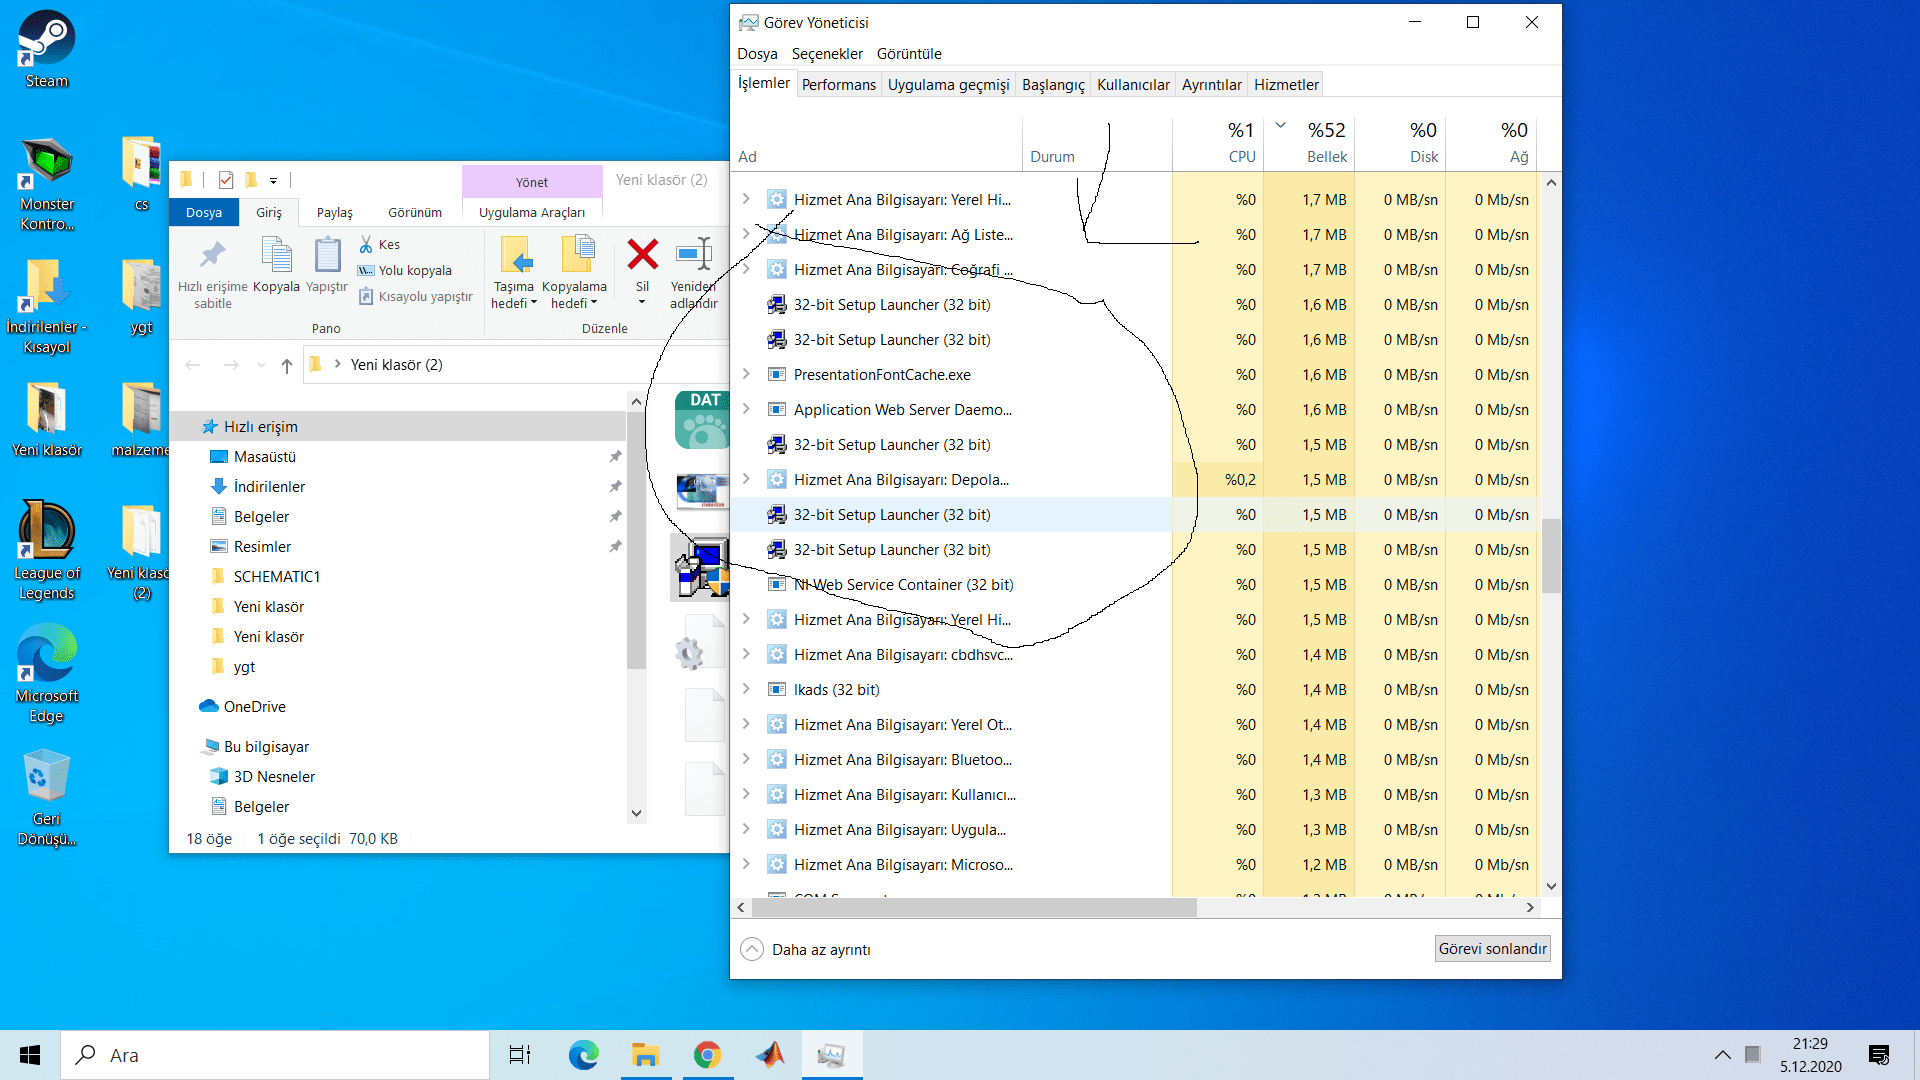
Task: Expand PresentationFontCache.exe process row
Action: [746, 374]
